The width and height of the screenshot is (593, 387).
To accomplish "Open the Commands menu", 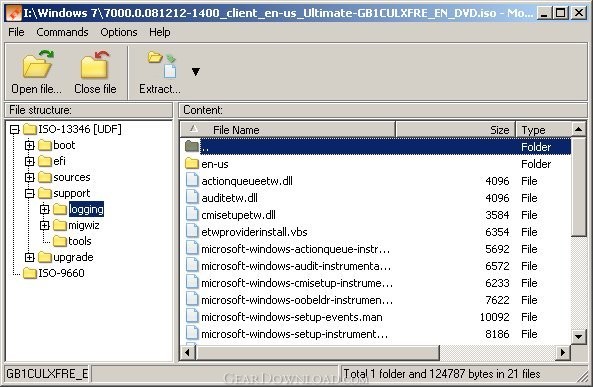I will [62, 32].
